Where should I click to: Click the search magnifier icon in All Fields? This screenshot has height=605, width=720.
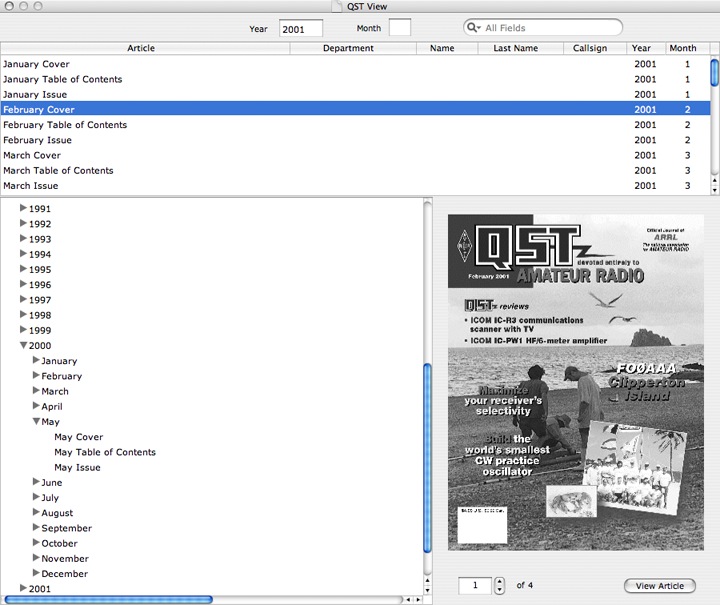tap(472, 28)
